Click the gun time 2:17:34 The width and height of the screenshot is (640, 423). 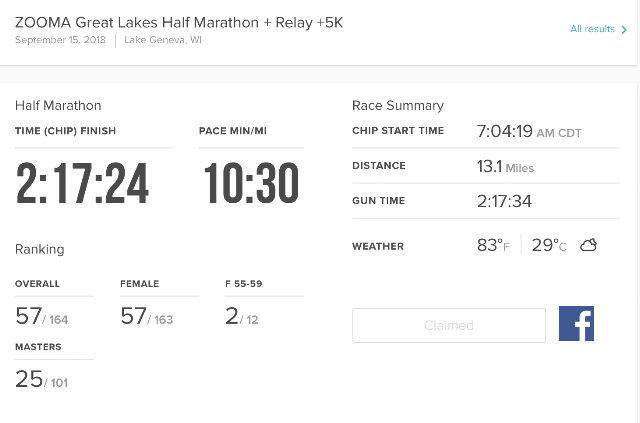click(504, 201)
